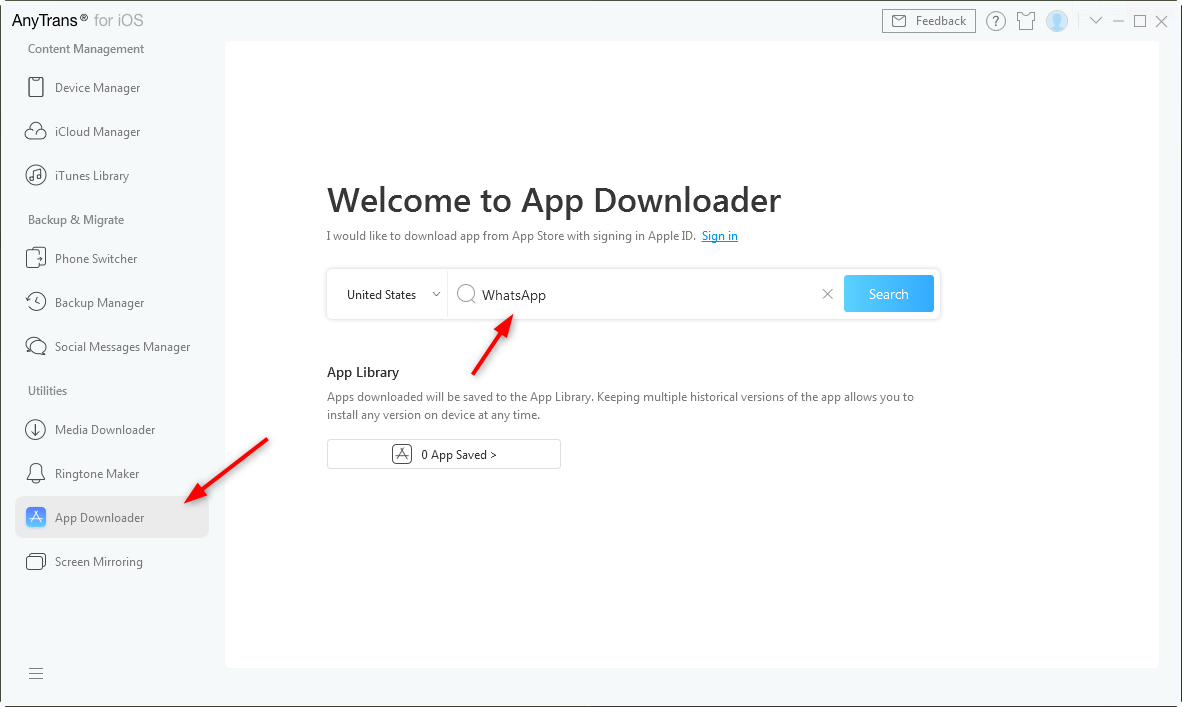The width and height of the screenshot is (1182, 707).
Task: Minimize the AnyTrans window
Action: click(x=1119, y=21)
